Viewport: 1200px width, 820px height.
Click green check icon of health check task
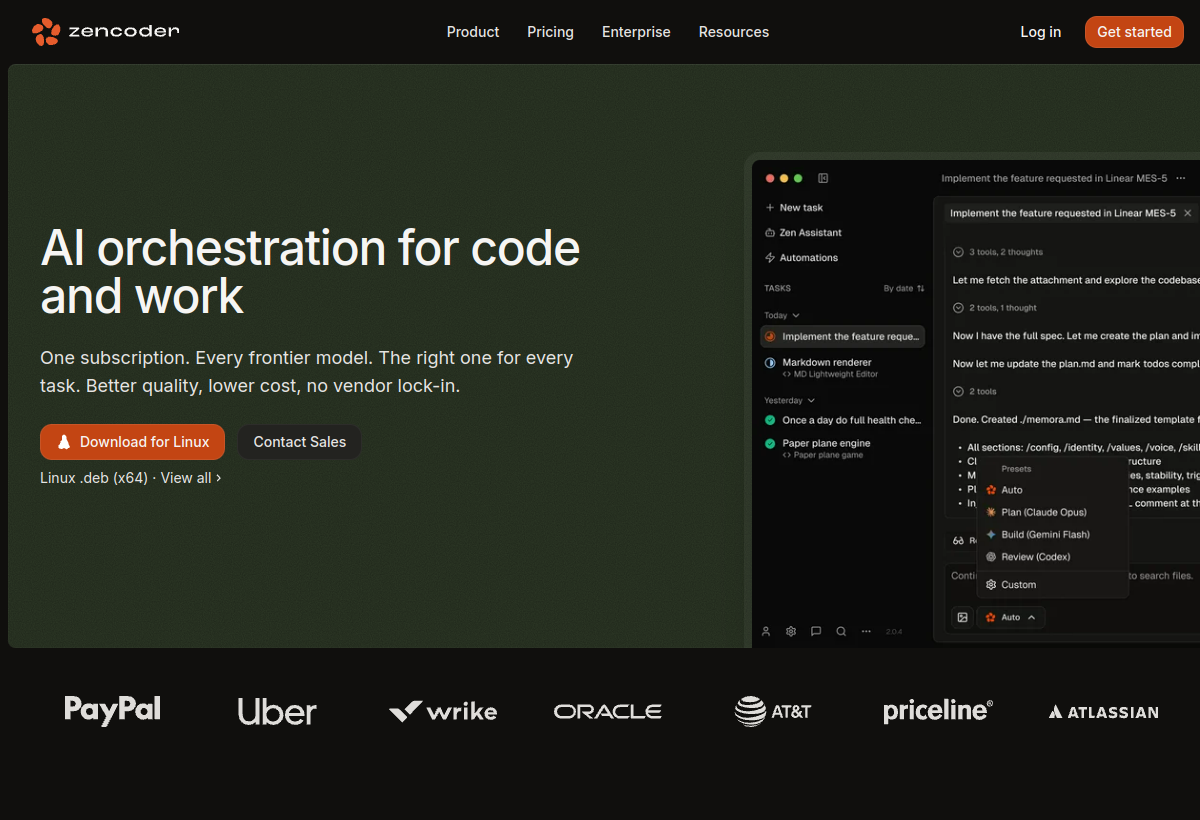[770, 420]
